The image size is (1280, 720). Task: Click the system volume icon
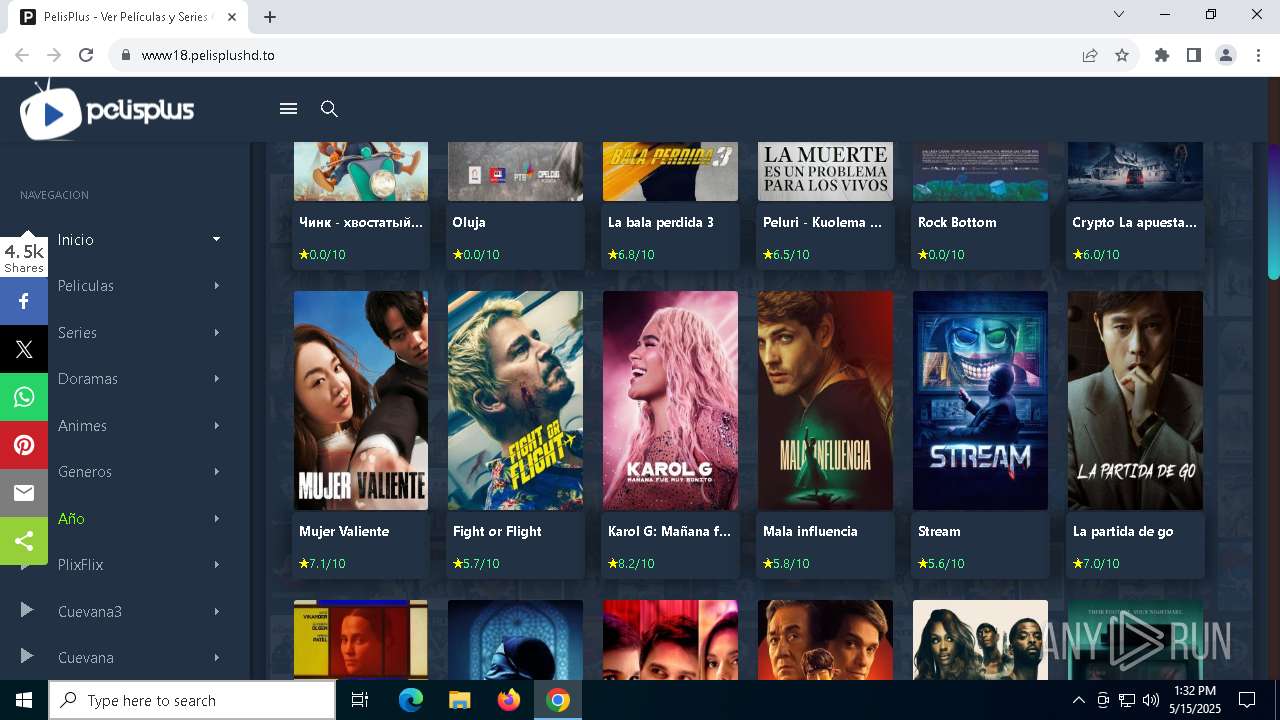(x=1151, y=700)
